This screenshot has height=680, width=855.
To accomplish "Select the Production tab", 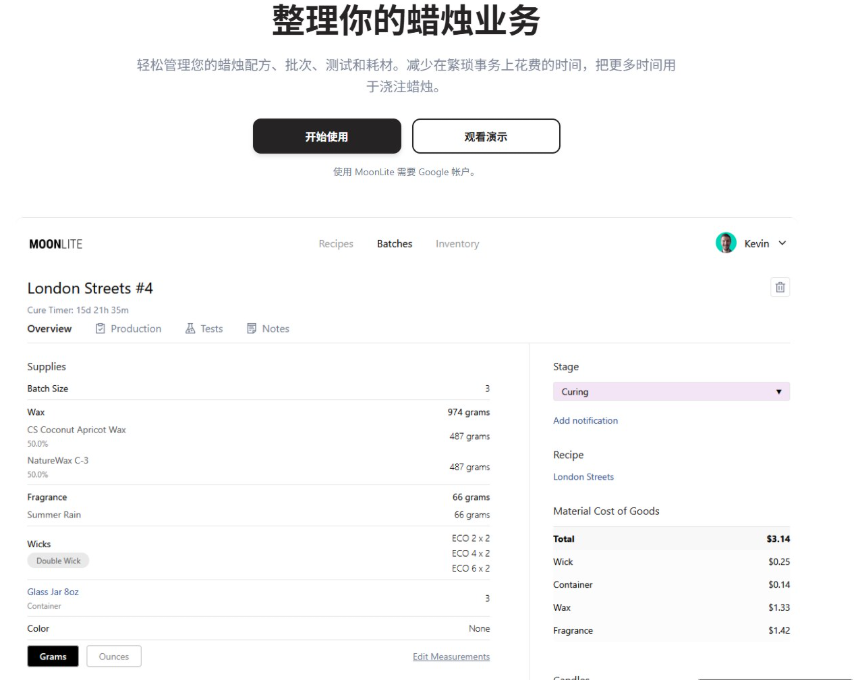I will 129,328.
